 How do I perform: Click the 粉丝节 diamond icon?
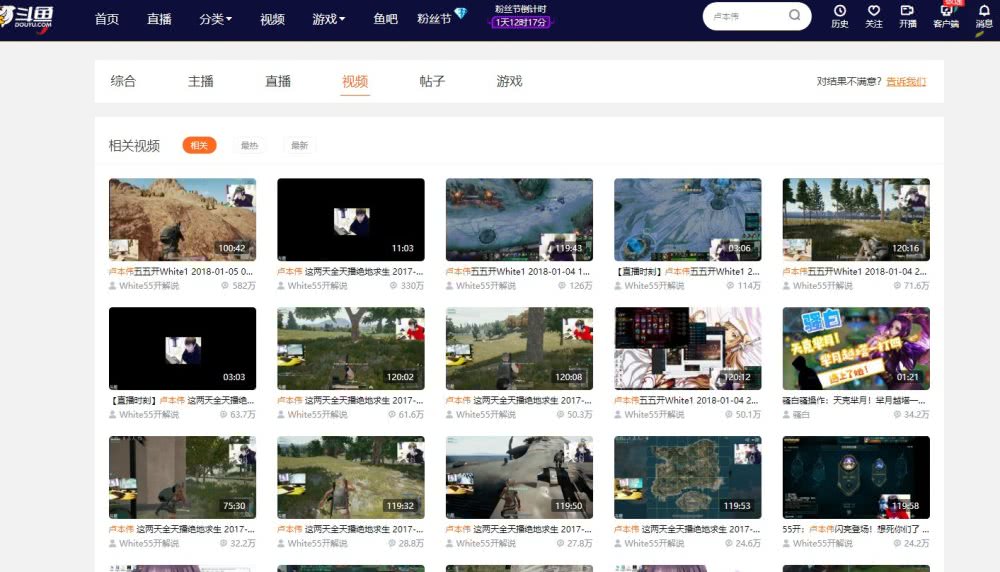pyautogui.click(x=460, y=14)
